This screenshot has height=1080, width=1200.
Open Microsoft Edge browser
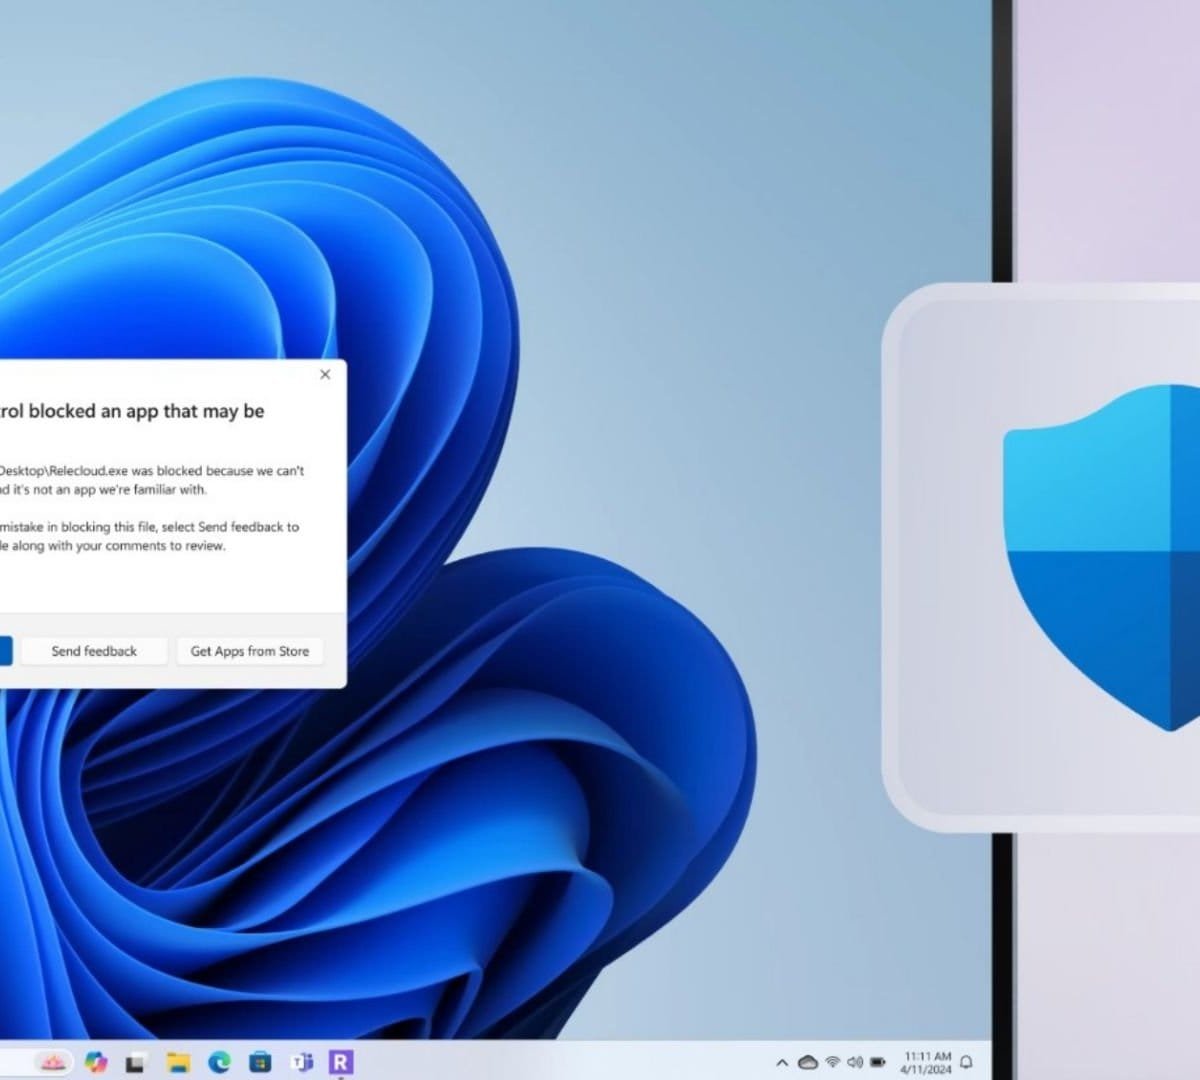[219, 1062]
